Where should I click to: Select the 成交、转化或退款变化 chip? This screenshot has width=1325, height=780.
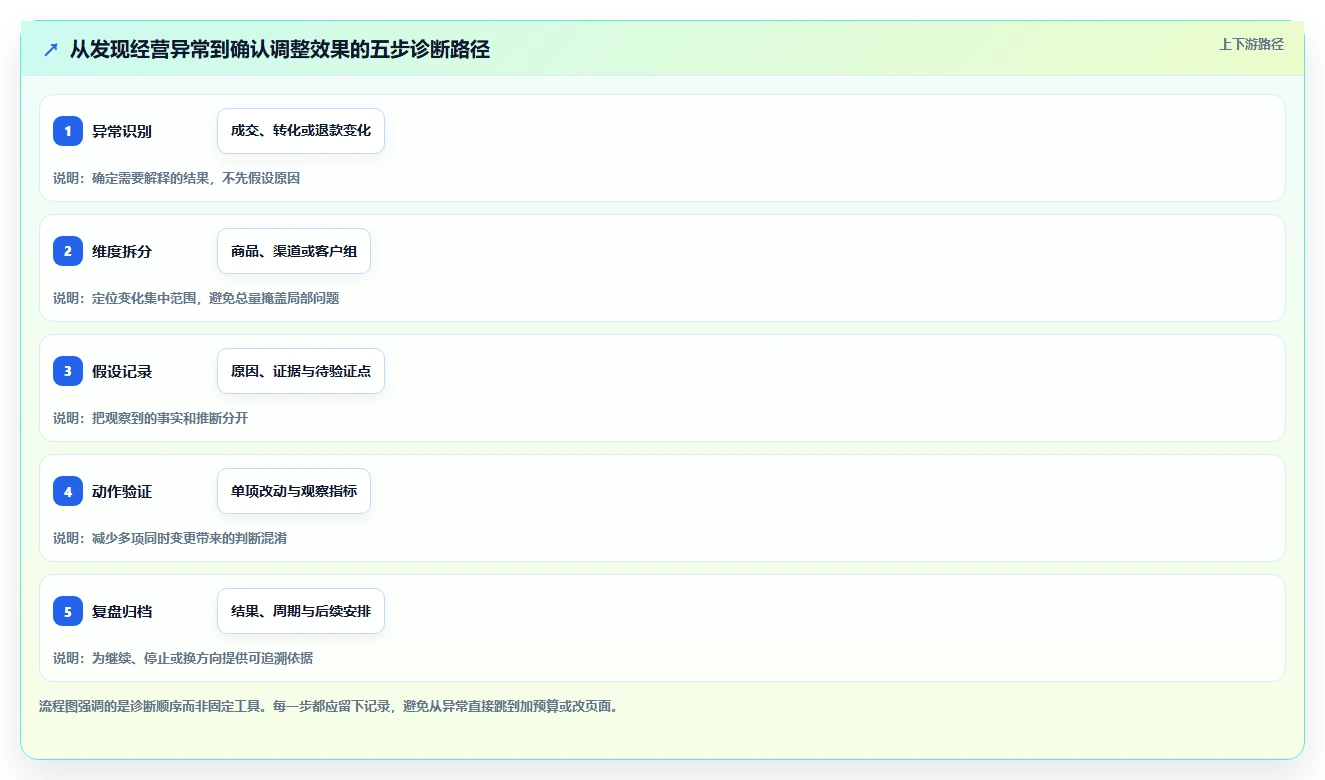(301, 131)
